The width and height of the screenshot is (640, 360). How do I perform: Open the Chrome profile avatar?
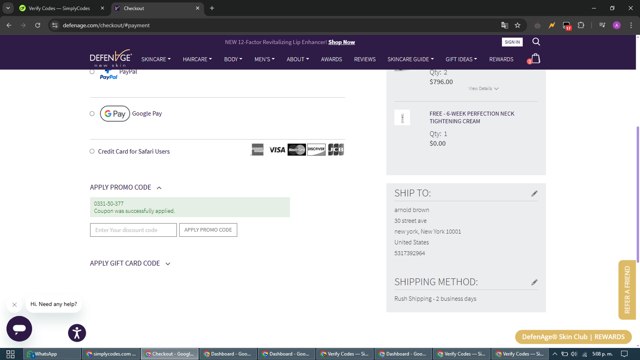click(617, 25)
